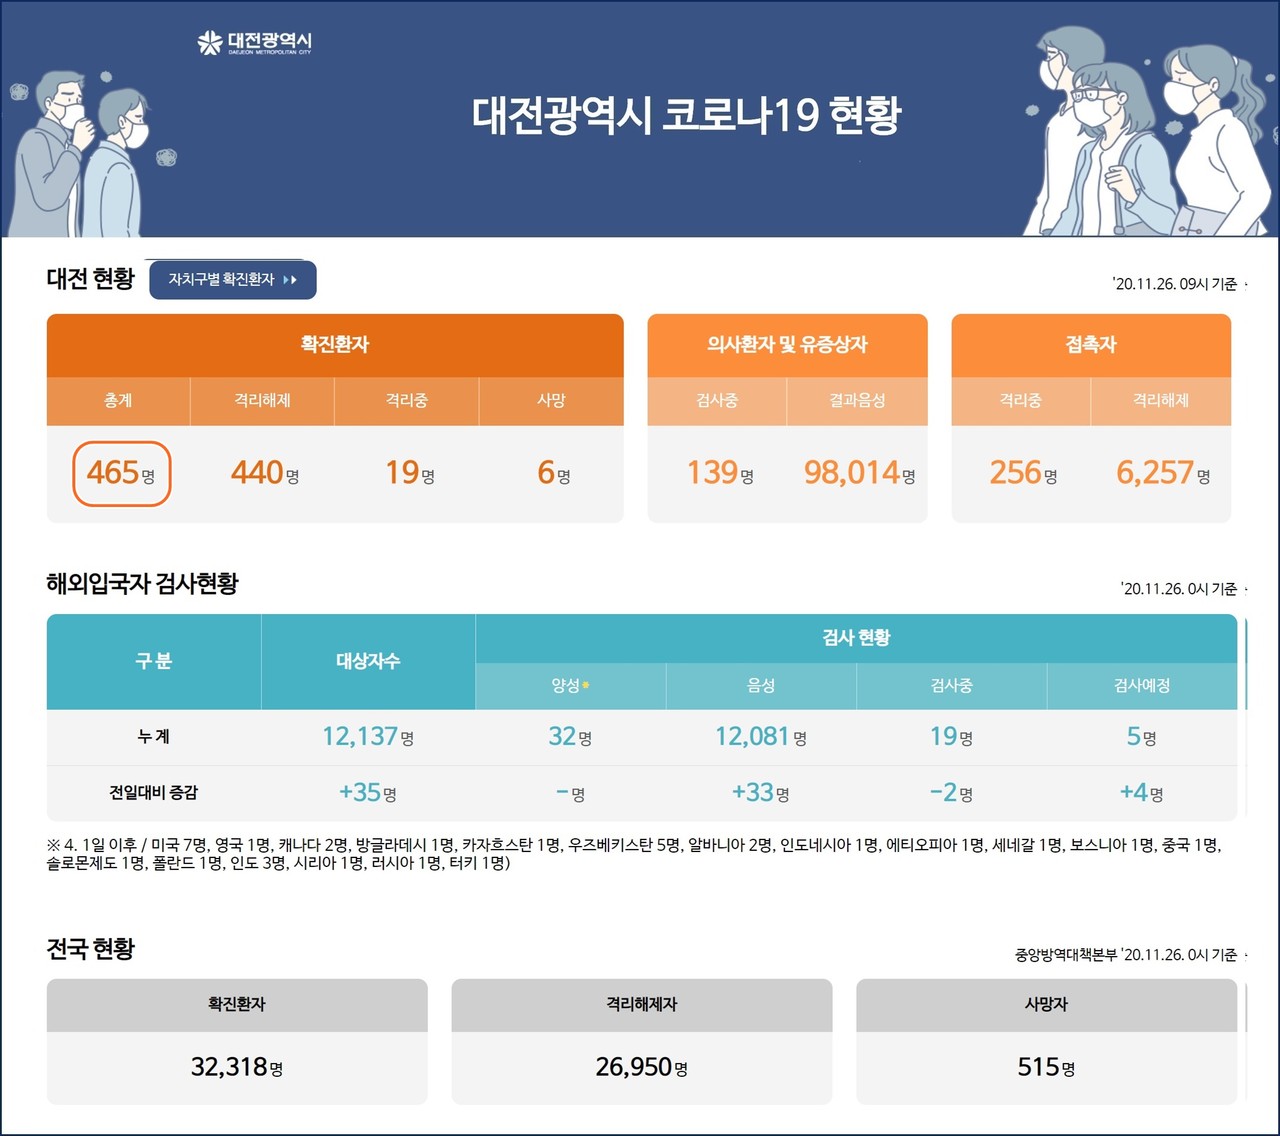Select the 대전광역시 코로나19 현황 title
The width and height of the screenshot is (1280, 1136).
[686, 116]
